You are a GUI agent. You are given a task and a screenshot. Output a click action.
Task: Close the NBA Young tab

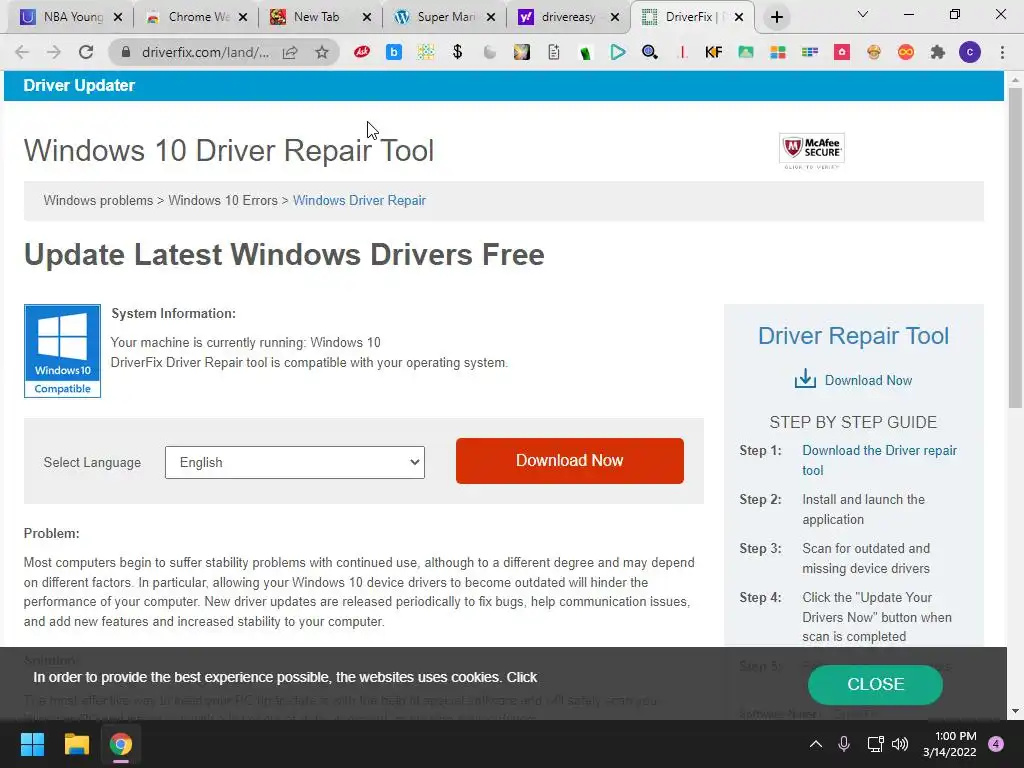point(118,18)
